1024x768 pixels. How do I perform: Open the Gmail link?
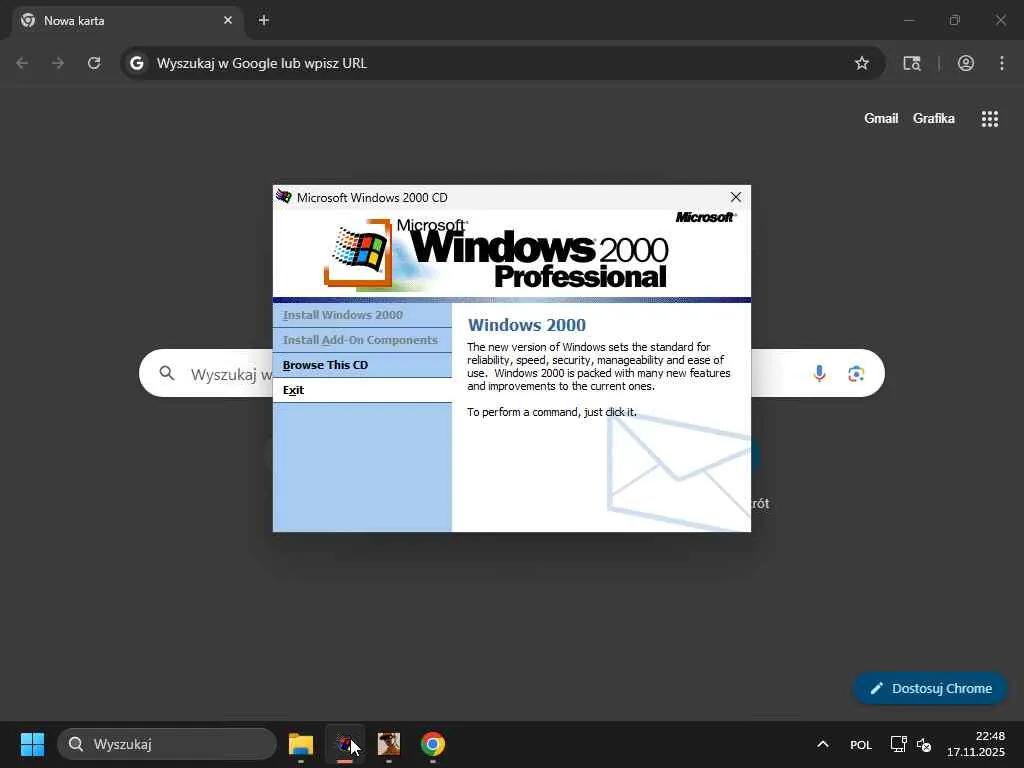point(881,118)
